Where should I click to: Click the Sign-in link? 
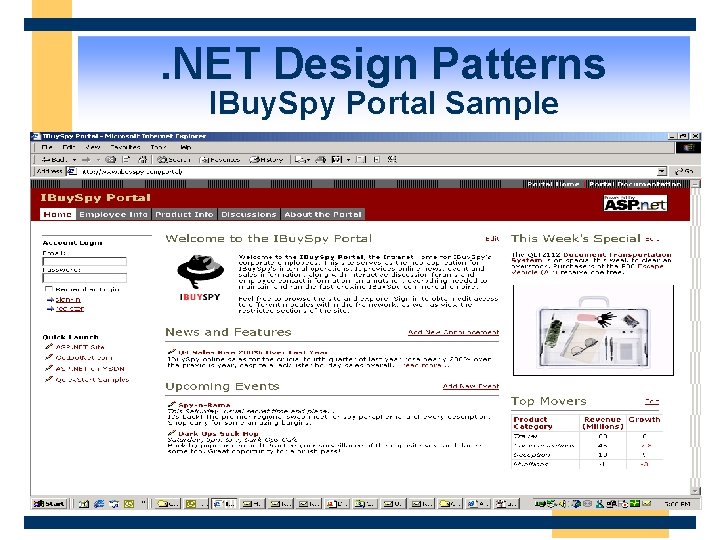click(68, 299)
